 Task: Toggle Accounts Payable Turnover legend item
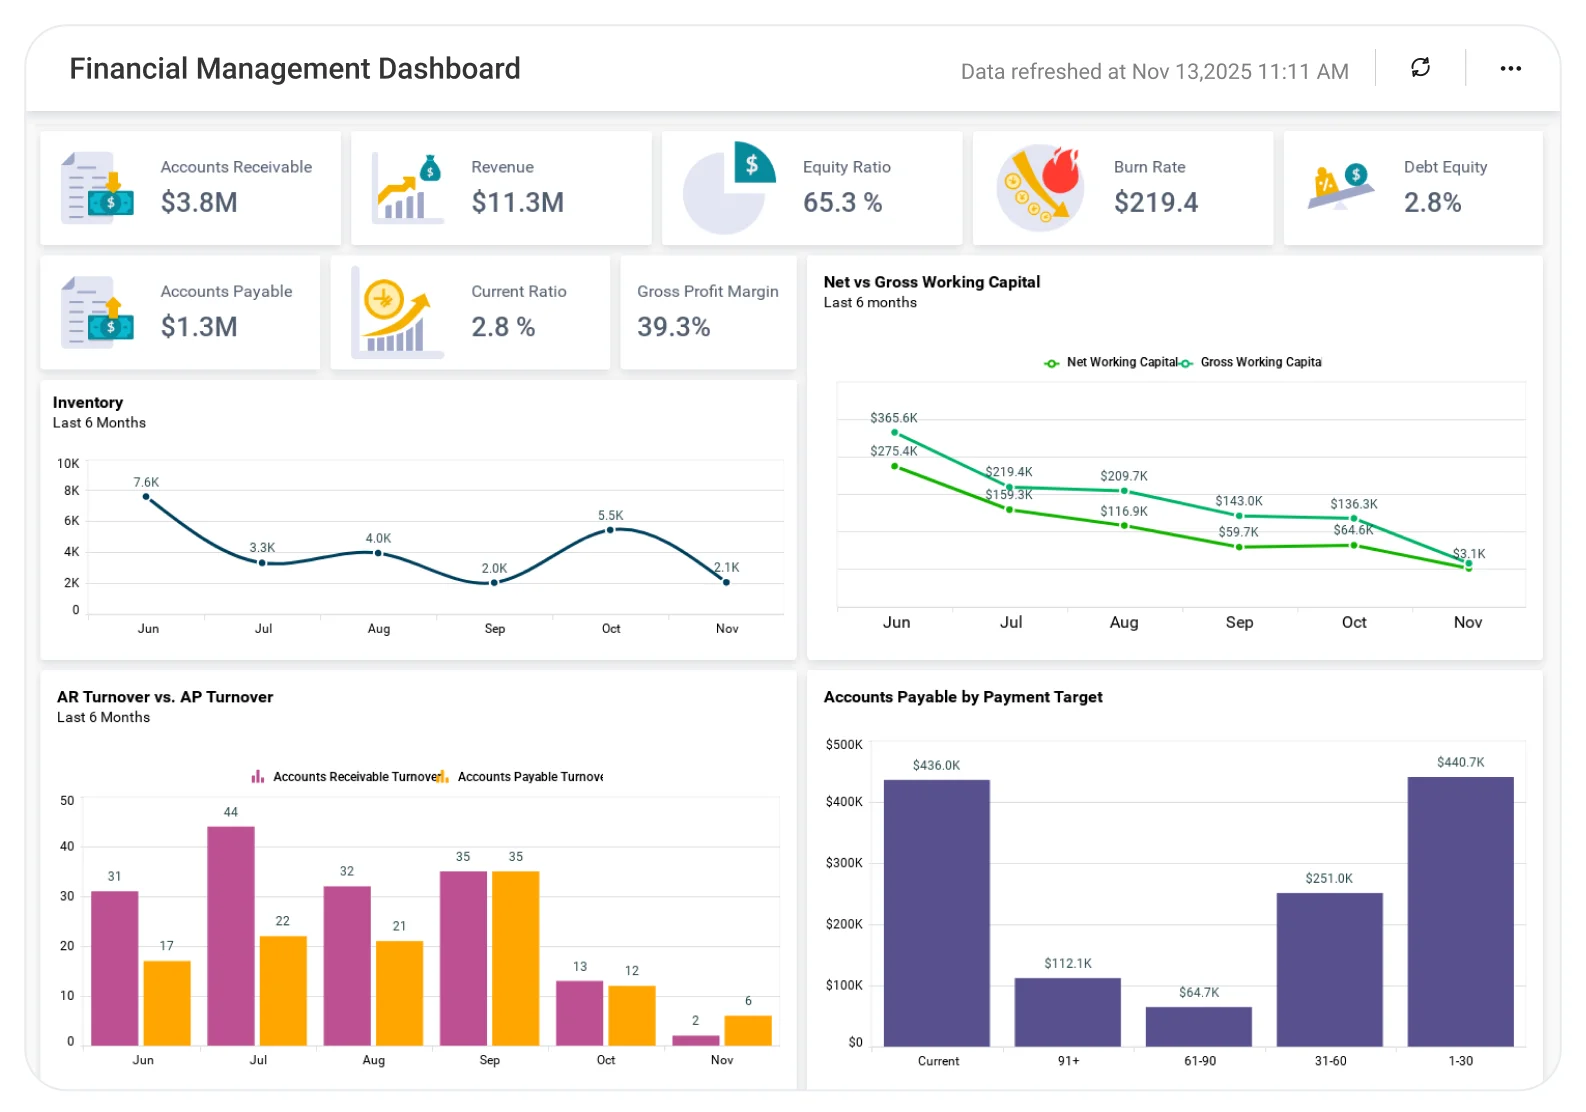coord(520,777)
